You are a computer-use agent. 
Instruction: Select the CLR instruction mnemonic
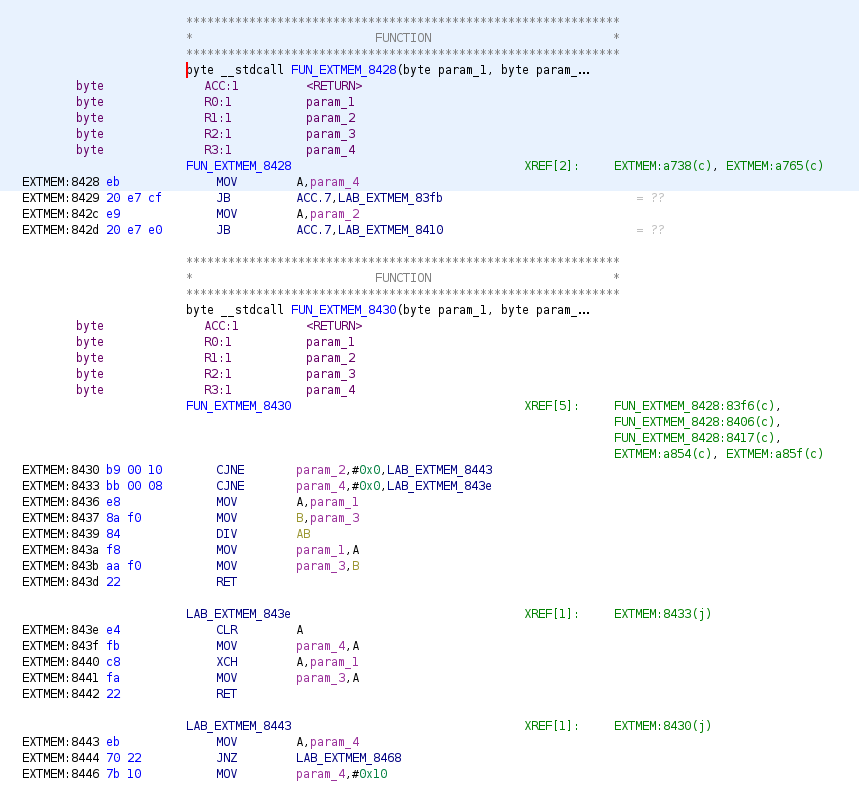click(x=226, y=630)
